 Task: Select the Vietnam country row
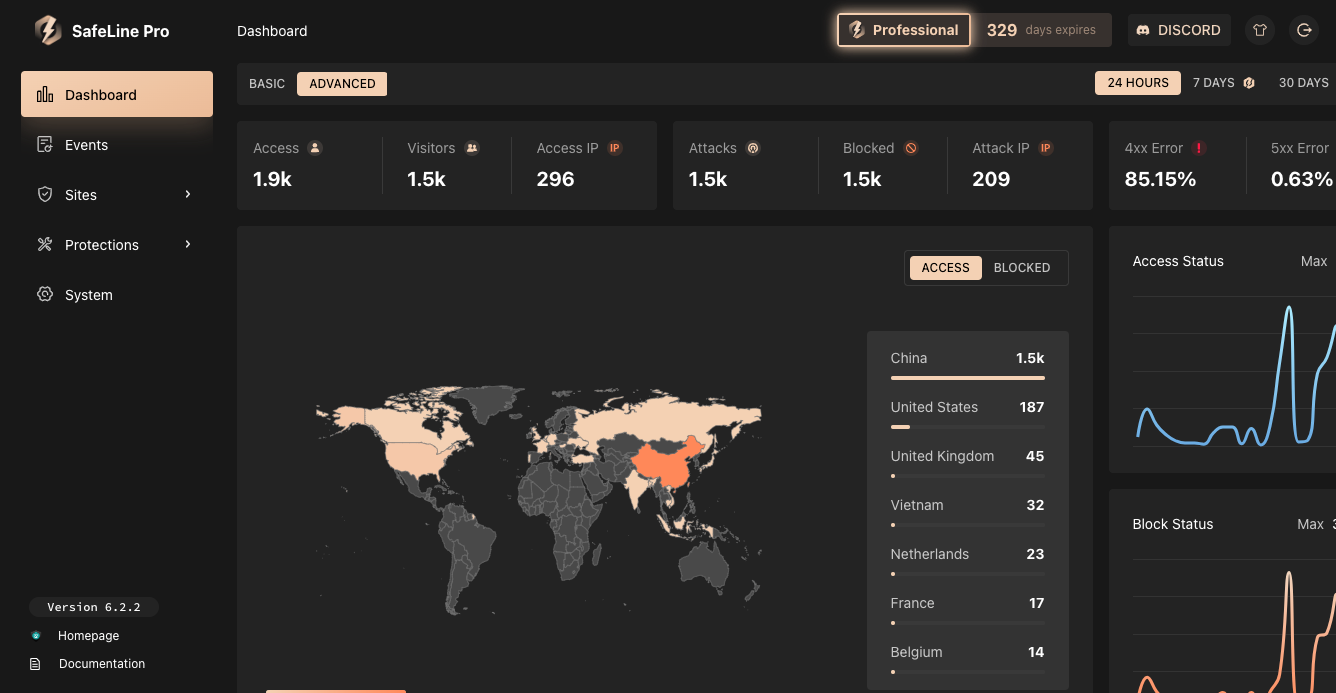pos(968,510)
